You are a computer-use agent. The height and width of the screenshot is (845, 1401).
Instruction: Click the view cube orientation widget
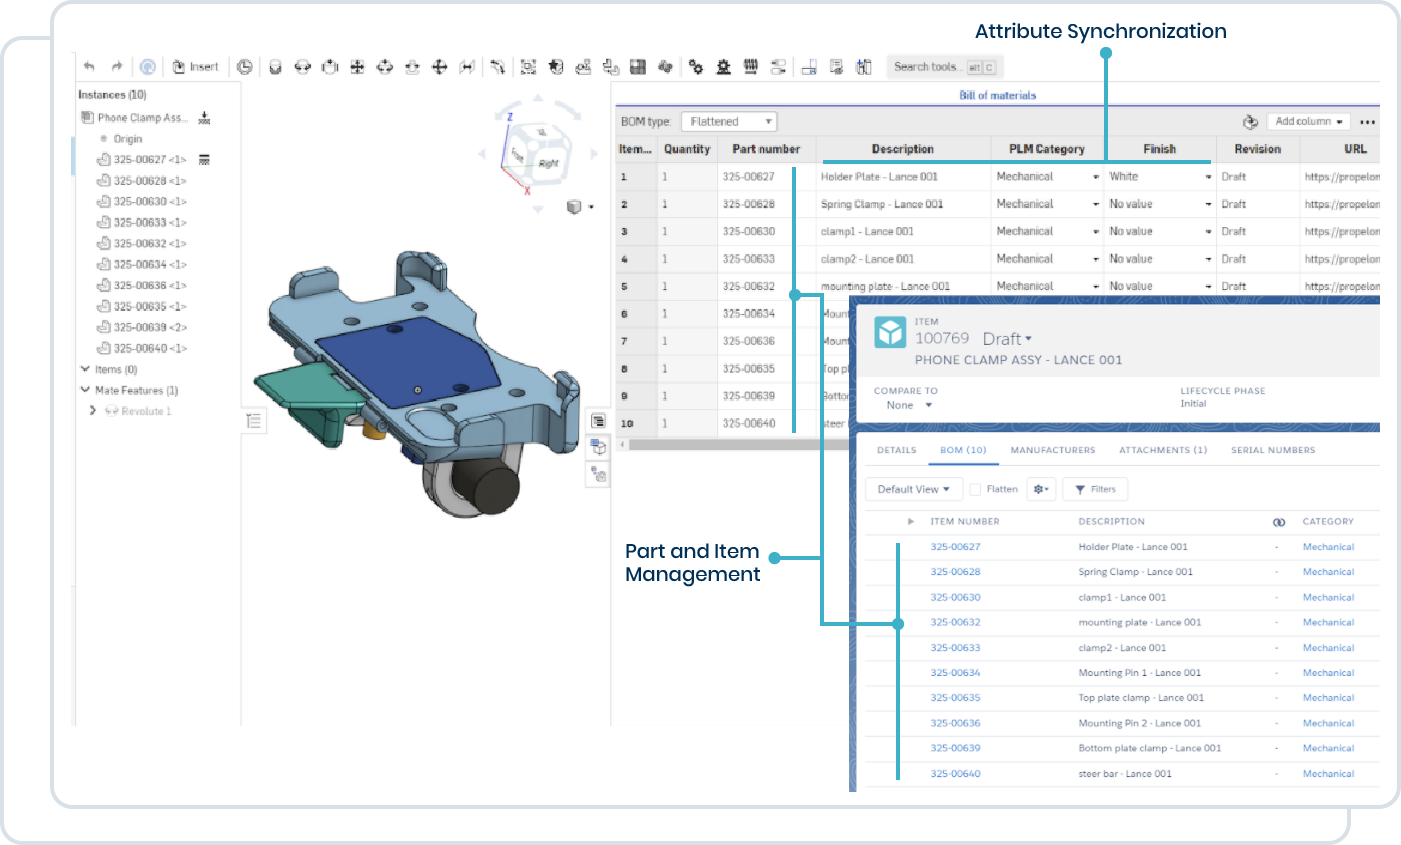539,153
